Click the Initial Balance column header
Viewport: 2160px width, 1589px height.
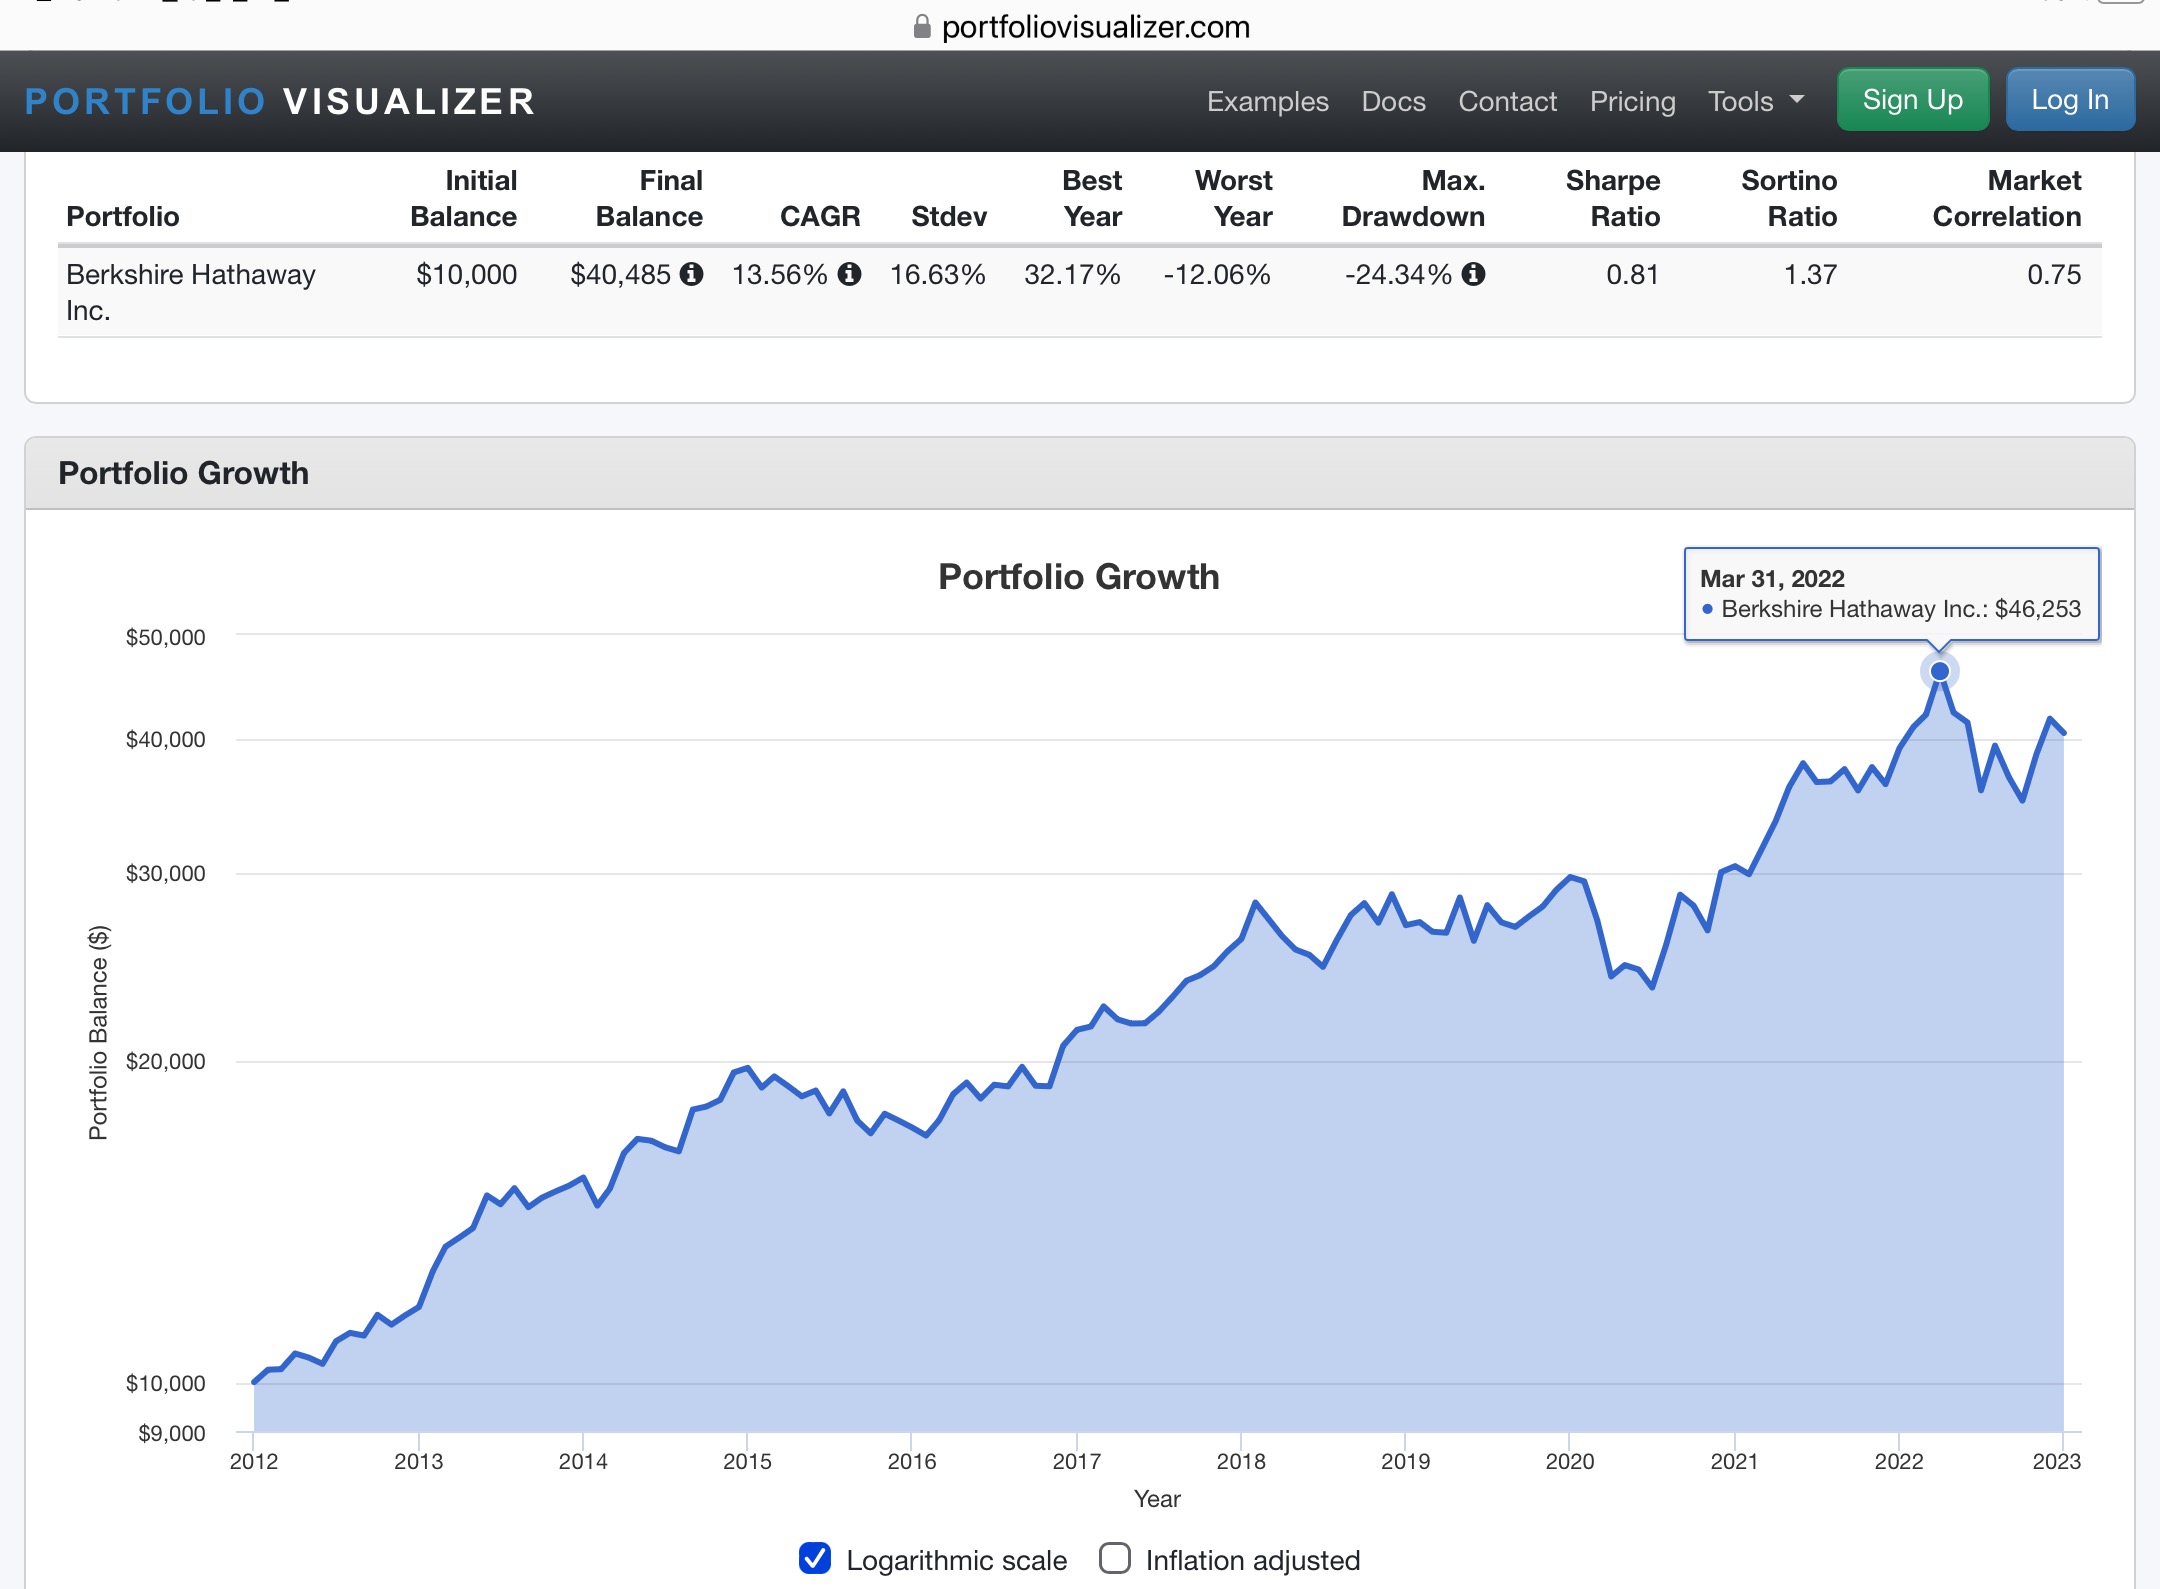click(x=463, y=198)
